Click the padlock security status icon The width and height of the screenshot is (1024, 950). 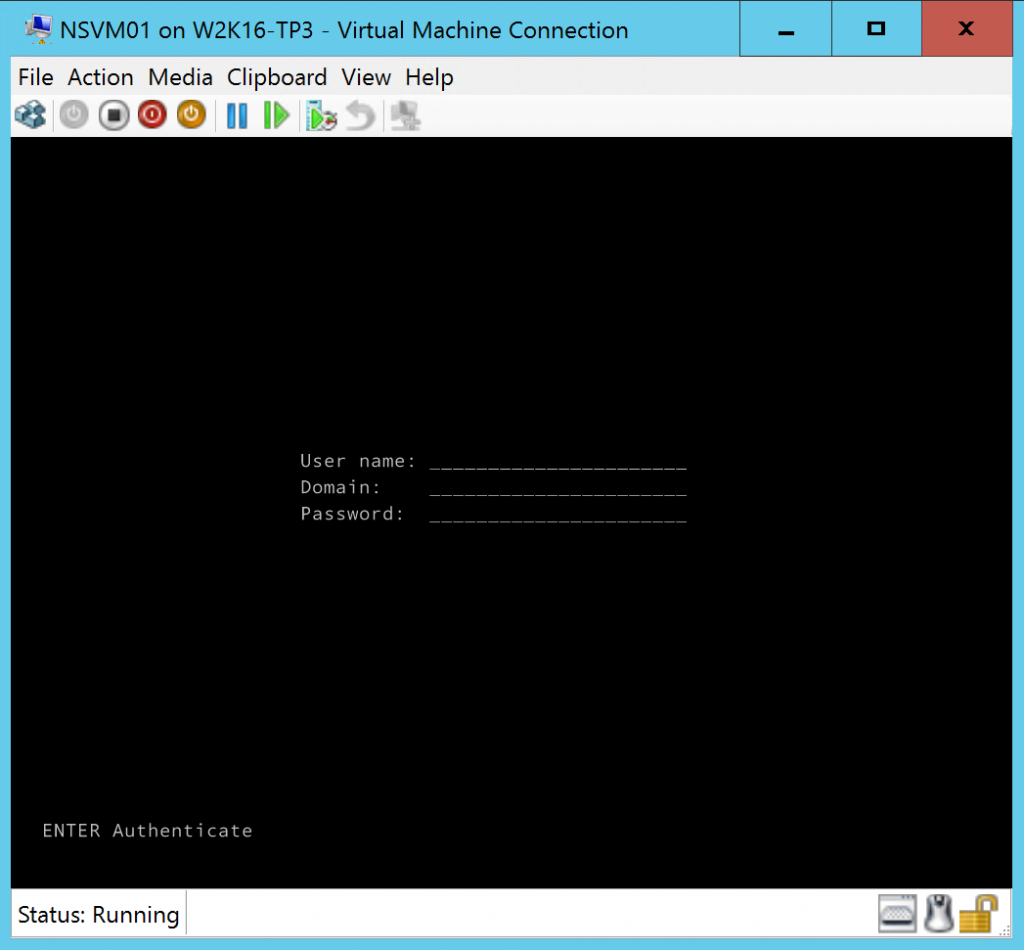tap(978, 913)
